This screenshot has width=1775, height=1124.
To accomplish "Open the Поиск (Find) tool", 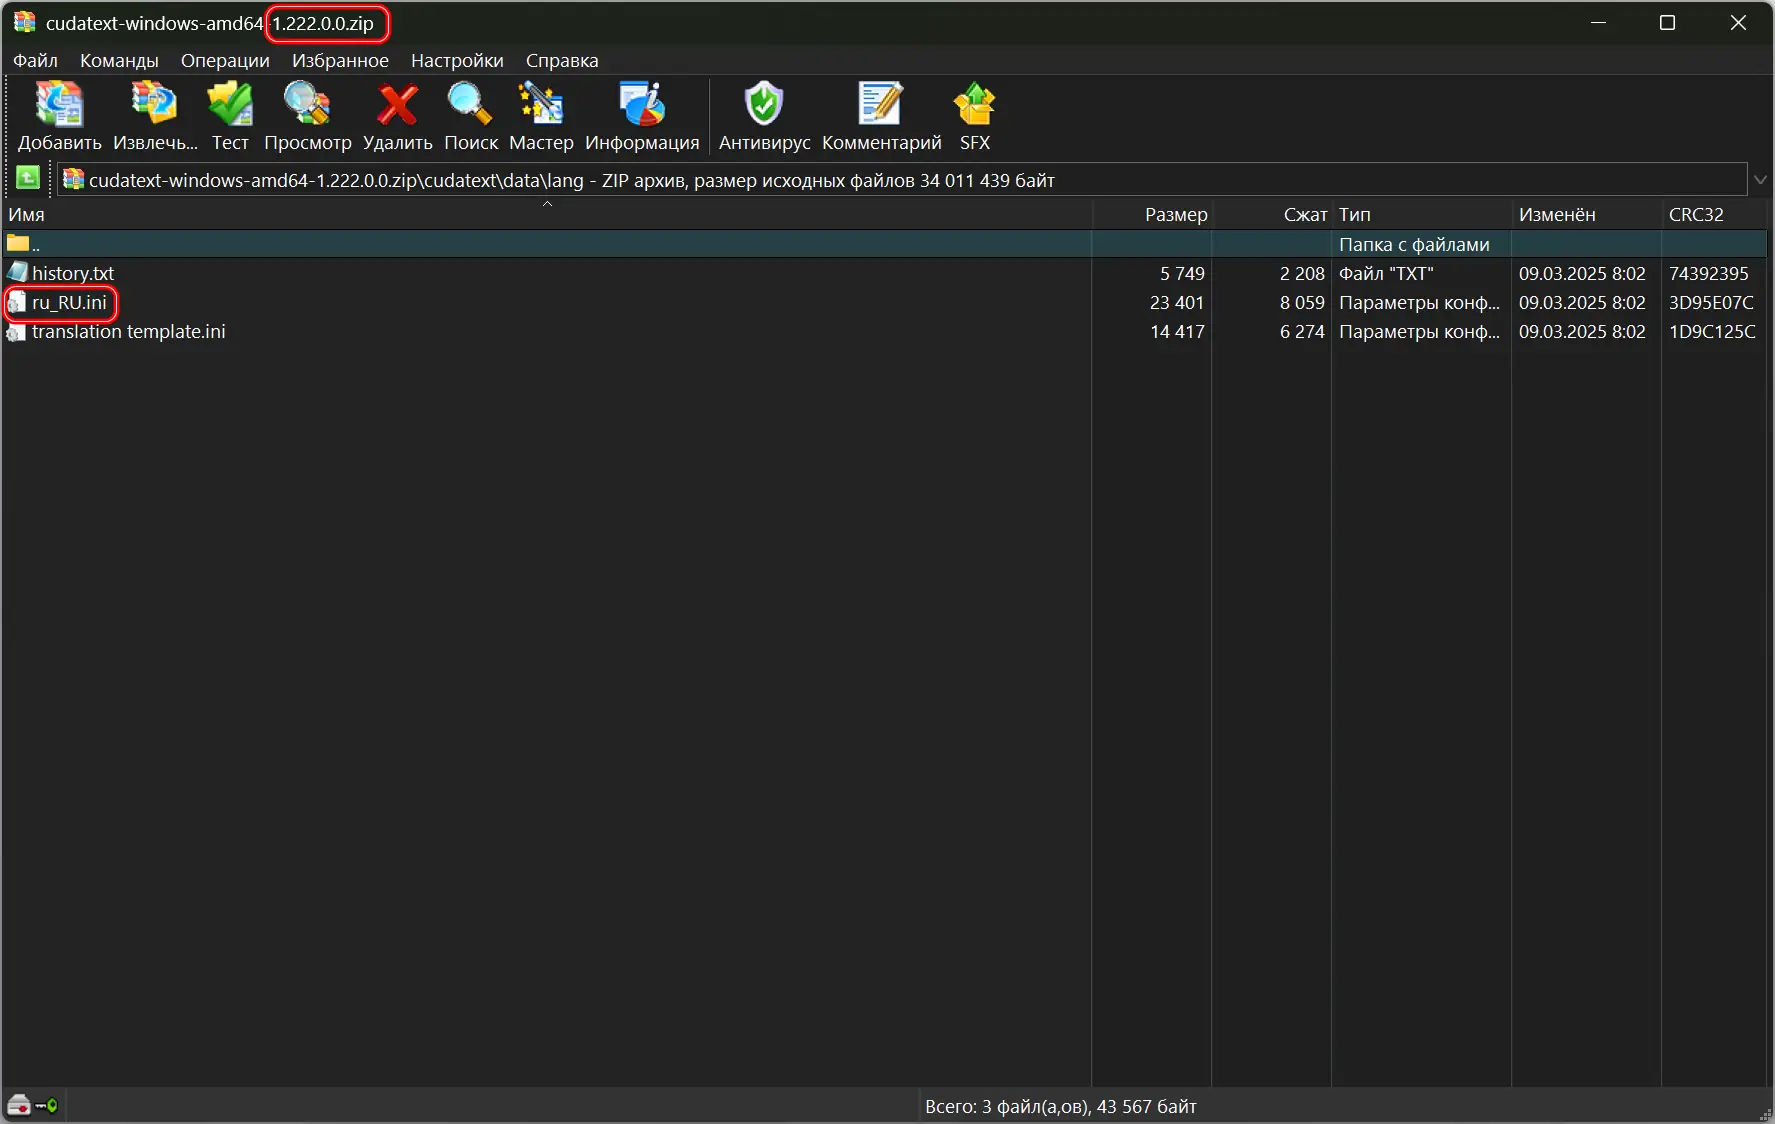I will click(x=470, y=104).
